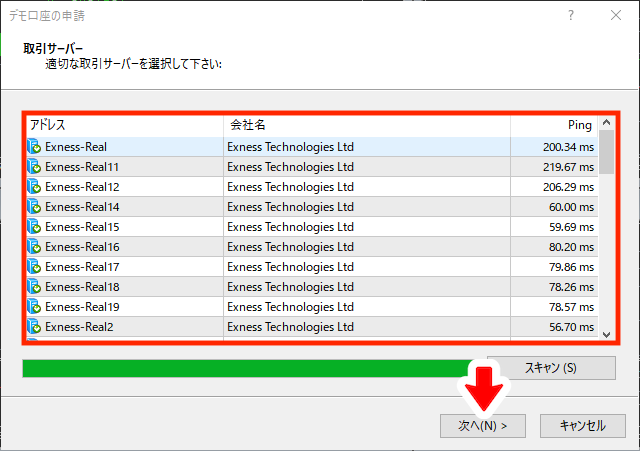The height and width of the screenshot is (451, 640).
Task: Click company name in the Exness-Real19 row
Action: click(290, 307)
